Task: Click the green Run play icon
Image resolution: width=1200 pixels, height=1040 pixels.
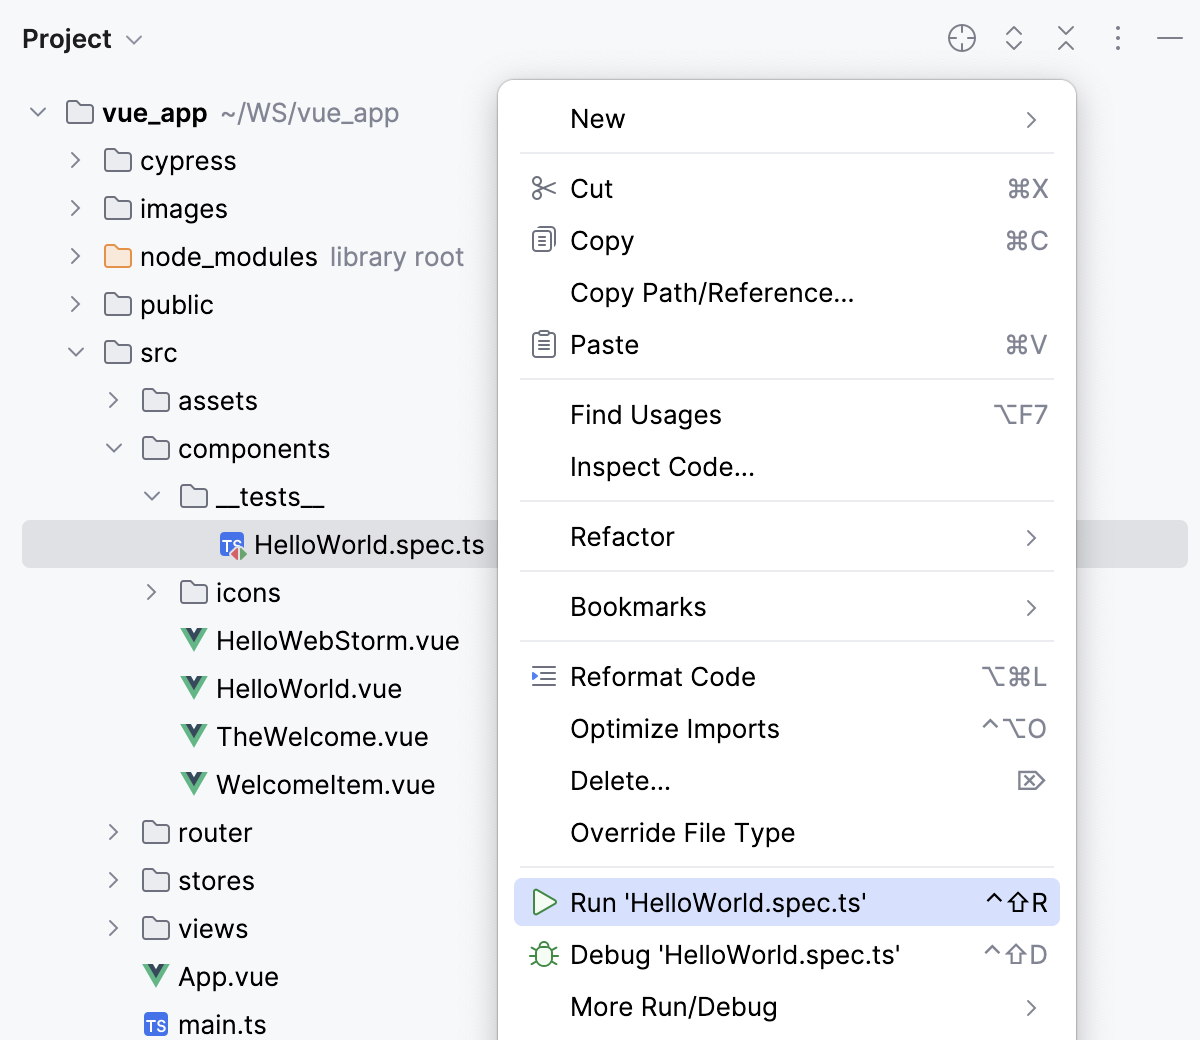Action: tap(545, 902)
